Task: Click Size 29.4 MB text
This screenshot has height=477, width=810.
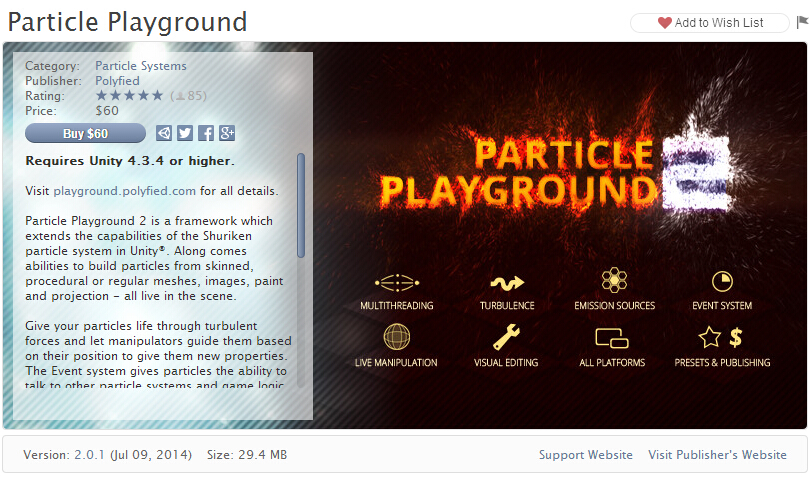Action: pos(247,455)
